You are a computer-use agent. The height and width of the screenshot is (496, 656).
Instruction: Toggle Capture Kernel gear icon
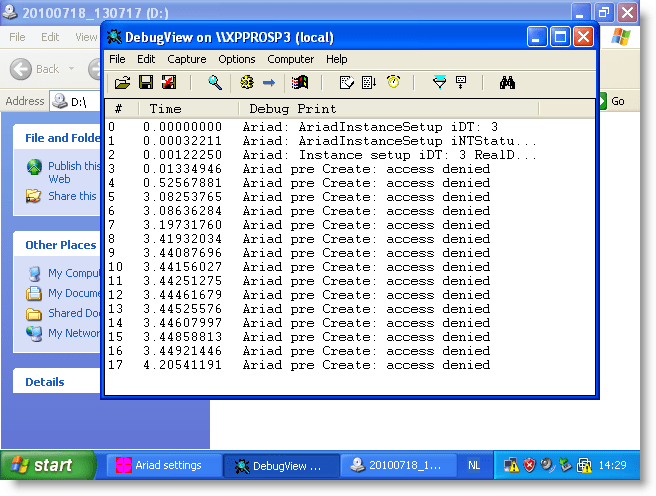click(x=246, y=82)
